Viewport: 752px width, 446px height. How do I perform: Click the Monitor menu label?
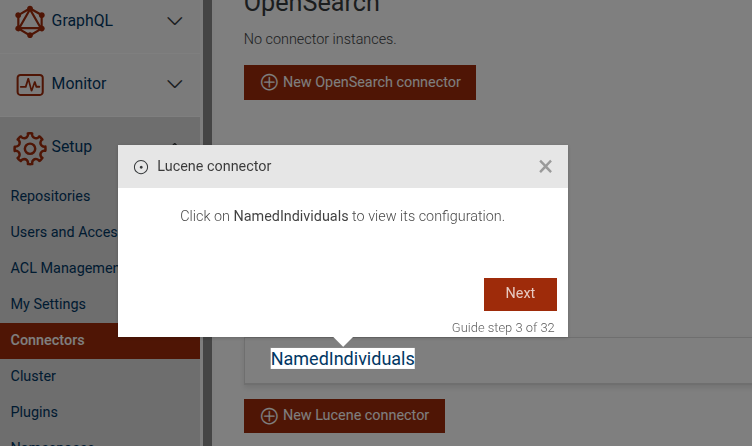point(79,84)
